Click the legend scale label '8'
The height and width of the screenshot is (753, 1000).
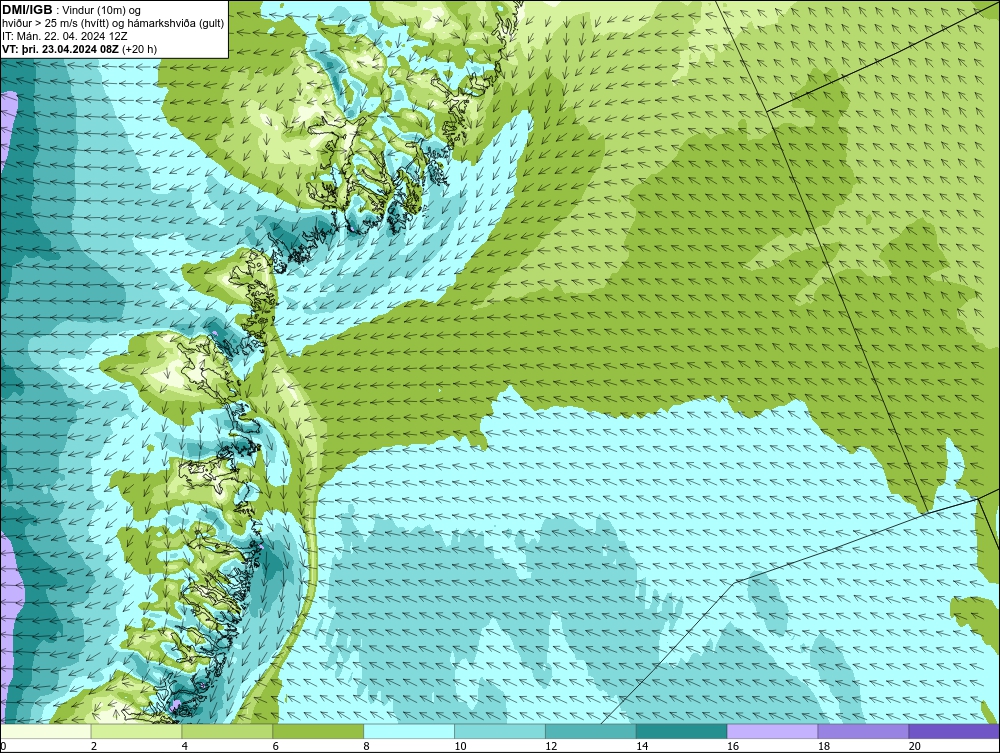366,746
